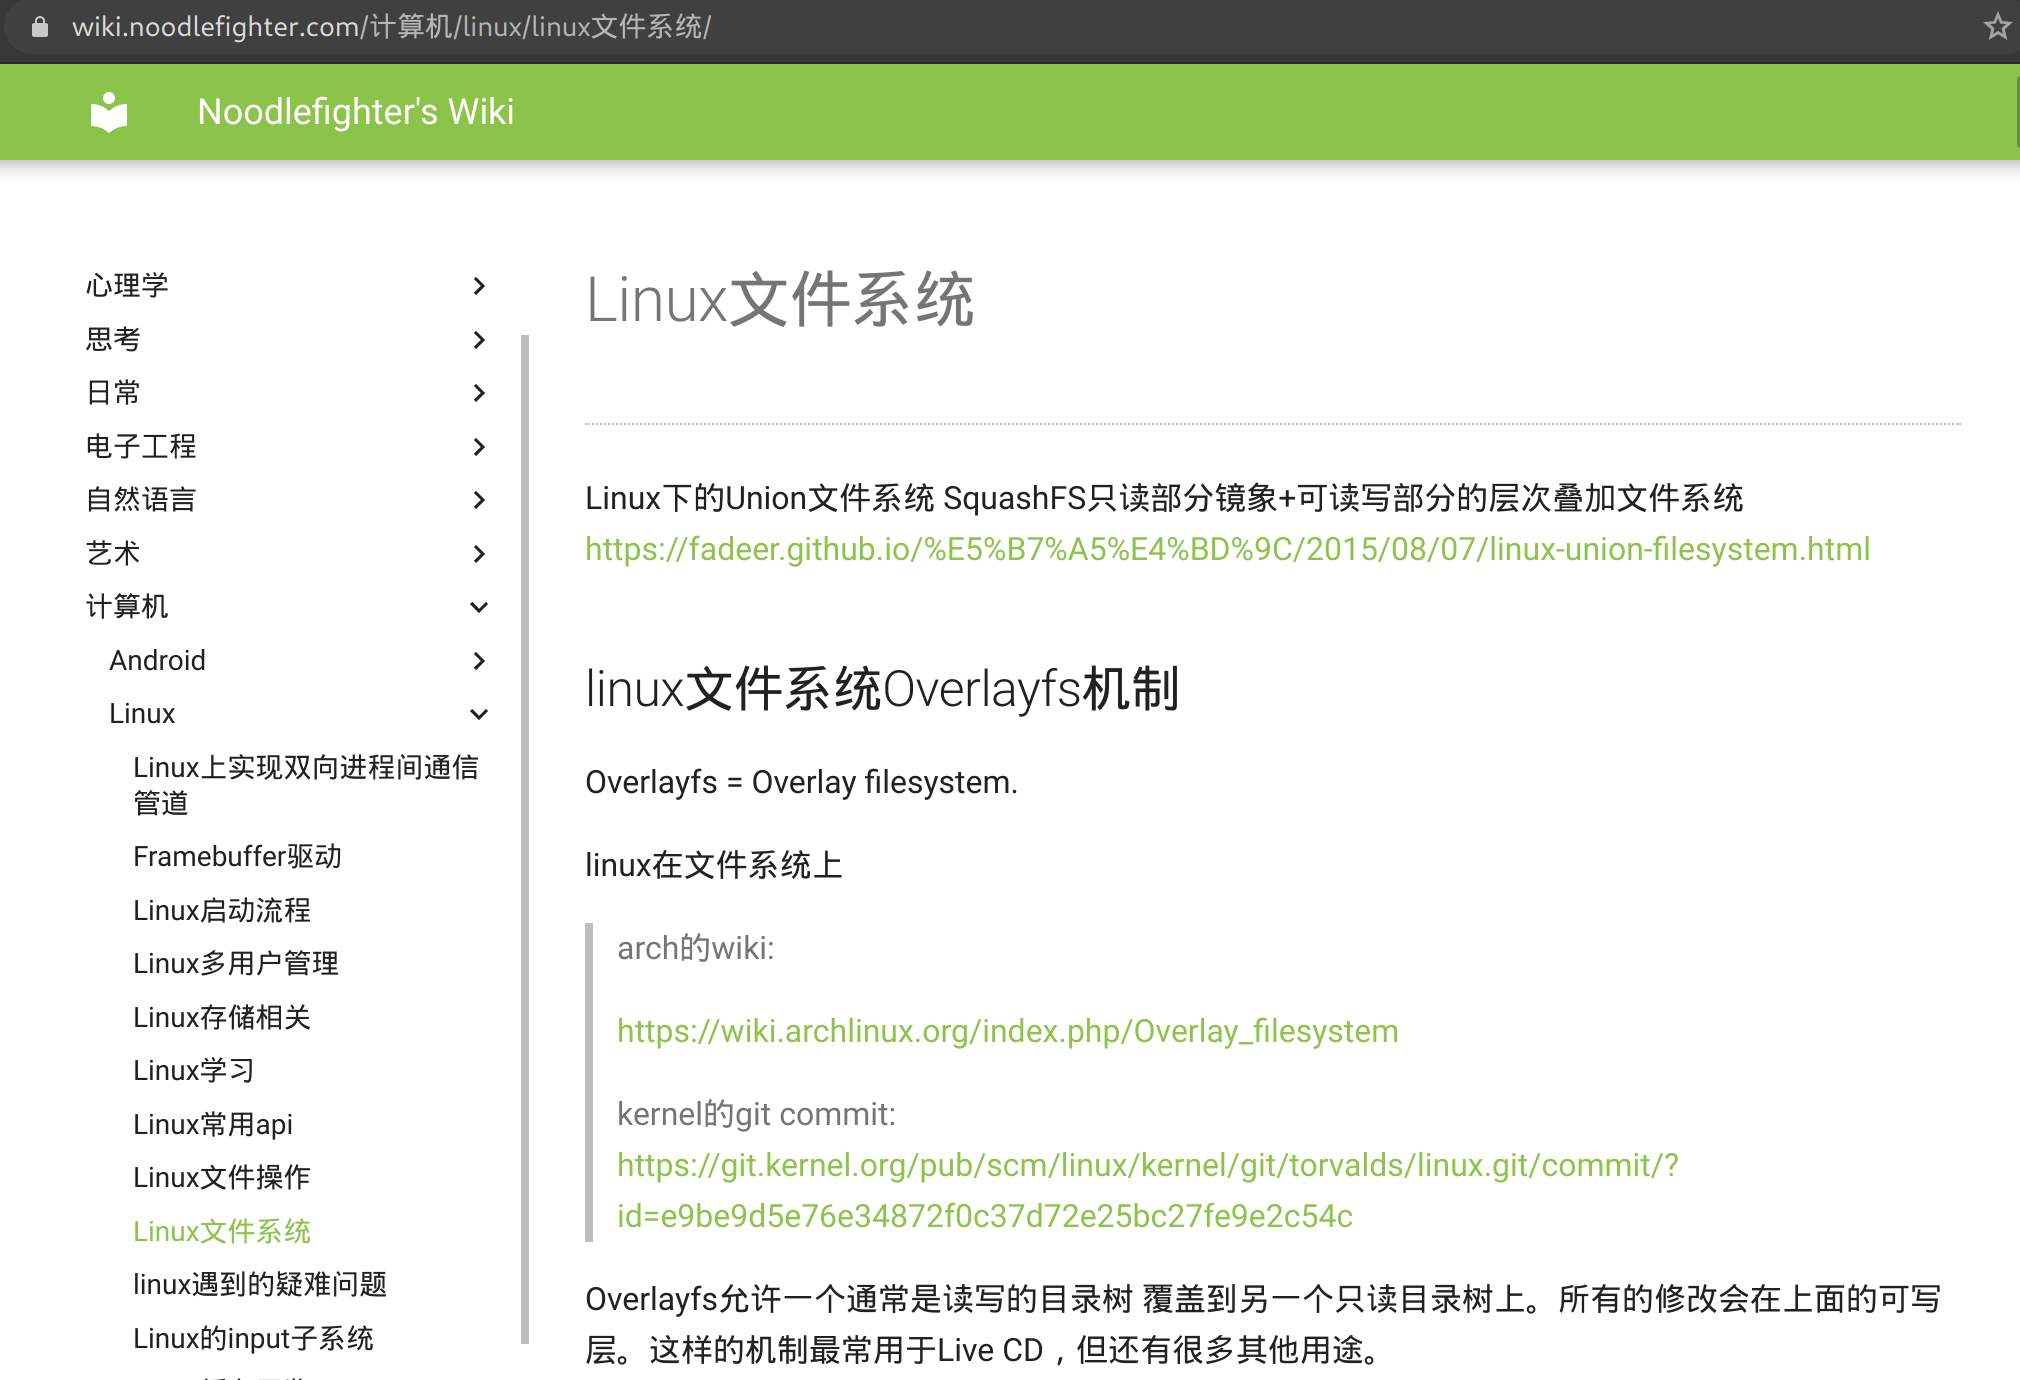Open the fadeer.github.io union filesystem link
The width and height of the screenshot is (2020, 1380).
(1227, 549)
